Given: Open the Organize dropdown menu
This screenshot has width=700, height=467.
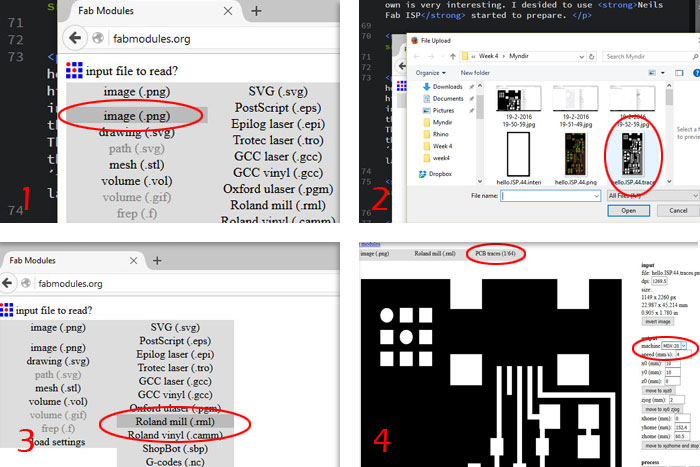Looking at the screenshot, I should (x=430, y=73).
